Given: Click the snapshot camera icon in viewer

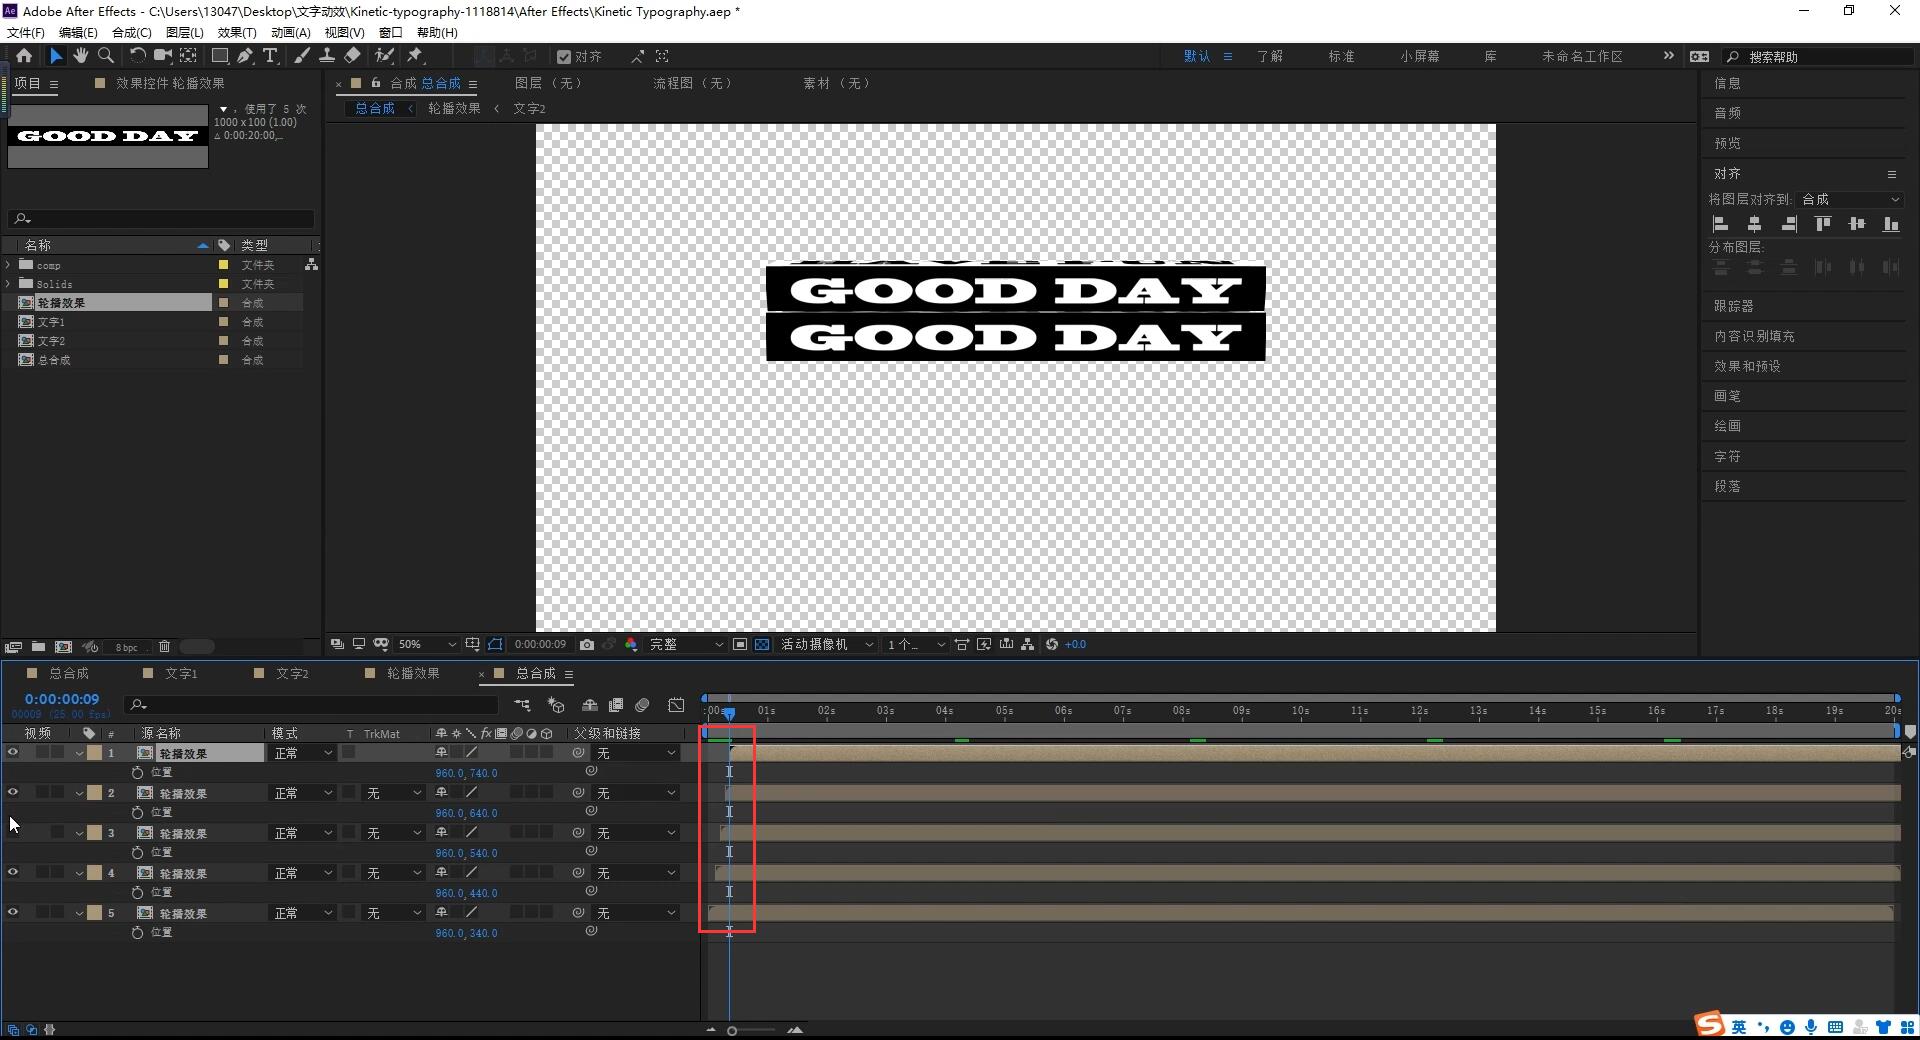Looking at the screenshot, I should tap(587, 645).
